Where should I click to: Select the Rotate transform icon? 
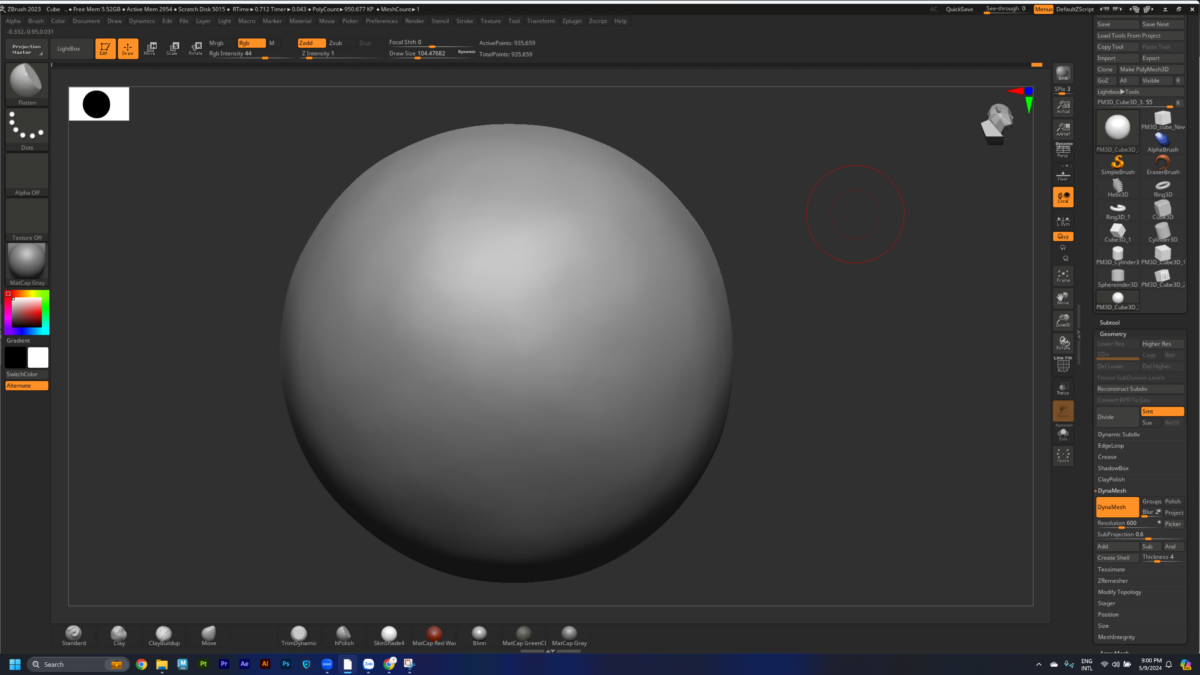click(x=196, y=48)
